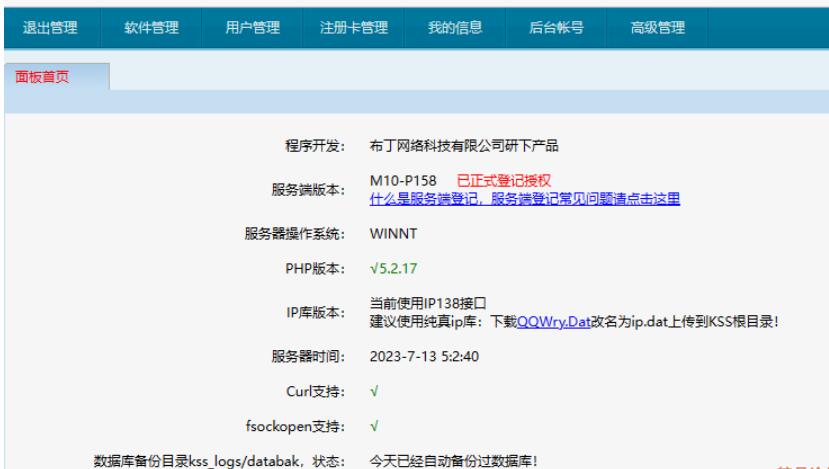Open the 注册卡管理 menu
The image size is (829, 469).
353,27
